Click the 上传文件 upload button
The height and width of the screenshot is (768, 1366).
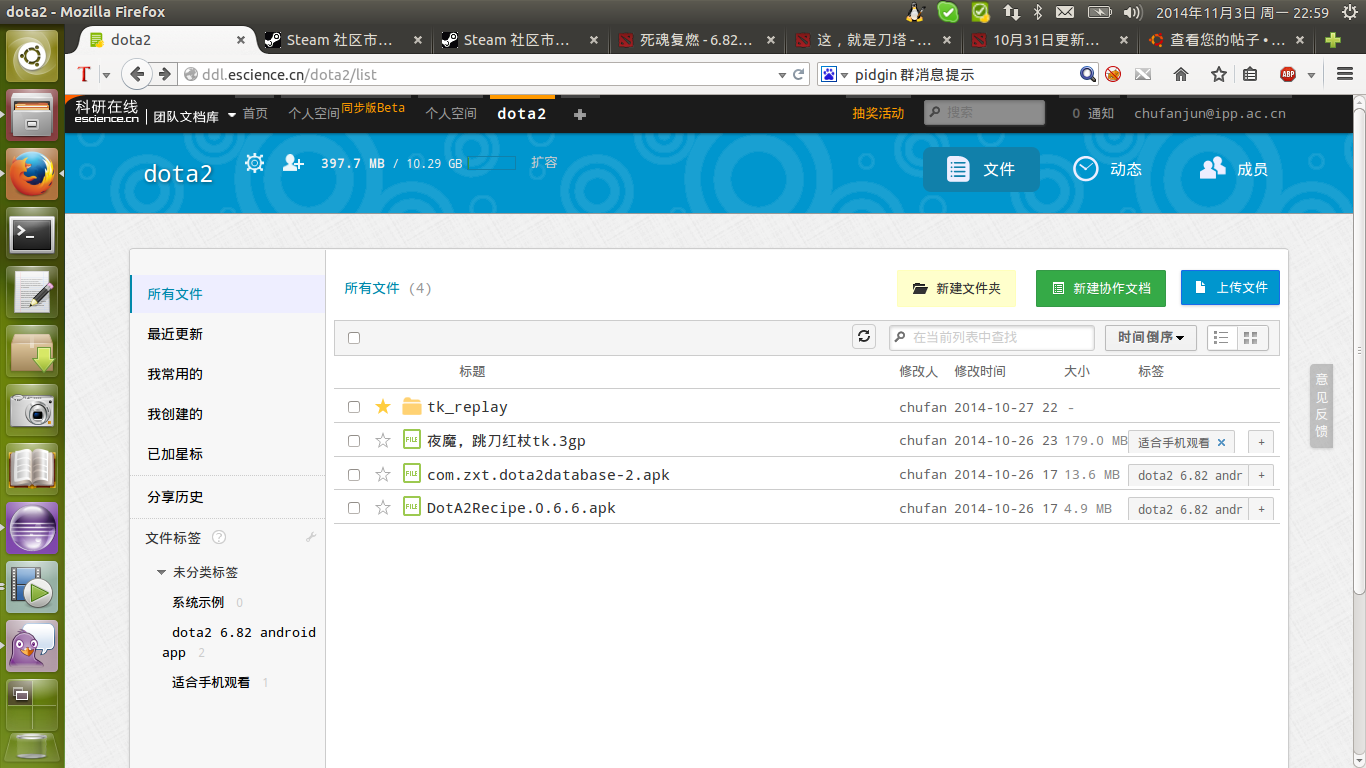(x=1230, y=288)
